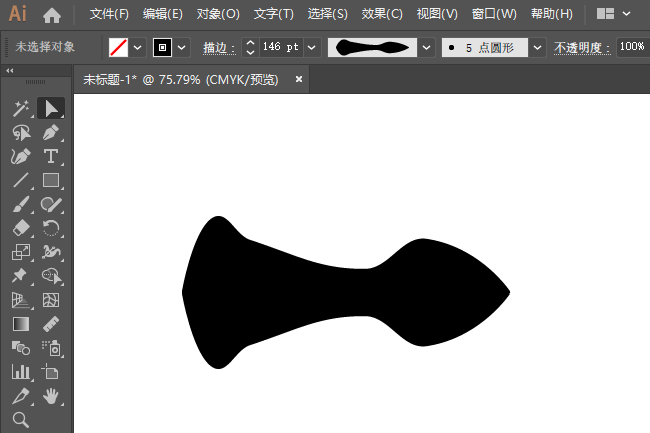This screenshot has width=650, height=433.
Task: Select the Shape Builder tool
Action: 51,276
